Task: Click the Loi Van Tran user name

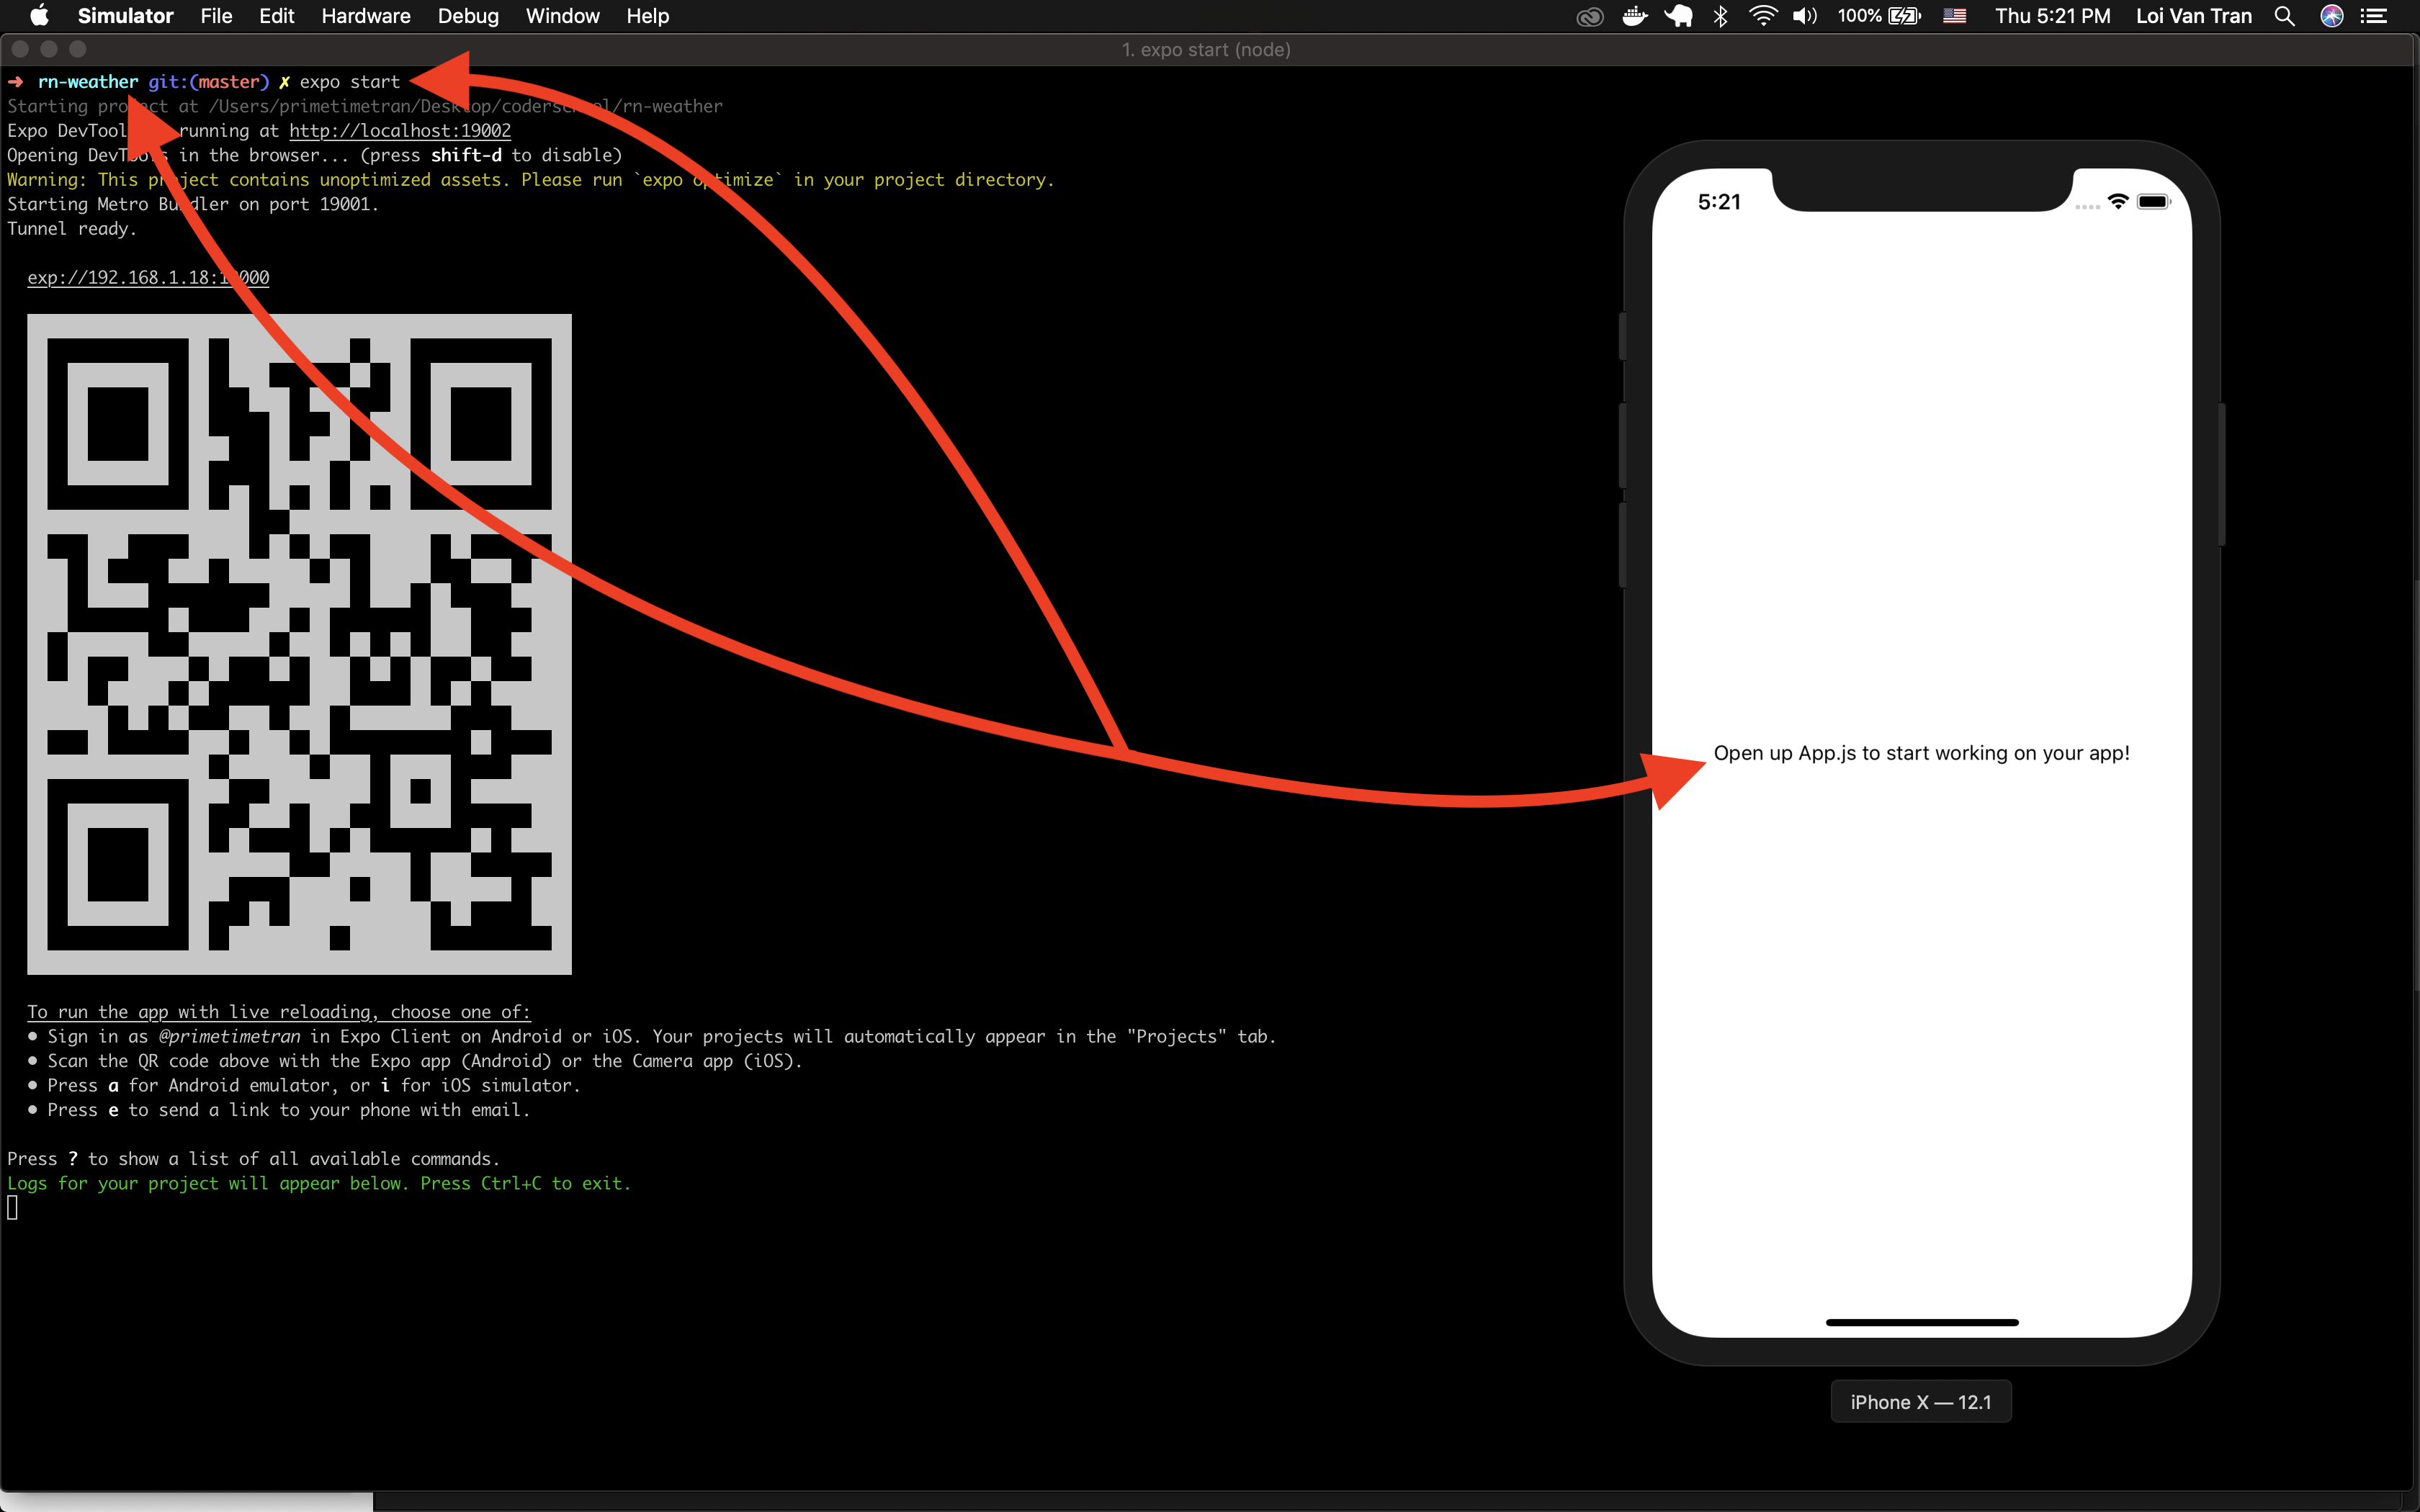Action: pyautogui.click(x=2193, y=16)
